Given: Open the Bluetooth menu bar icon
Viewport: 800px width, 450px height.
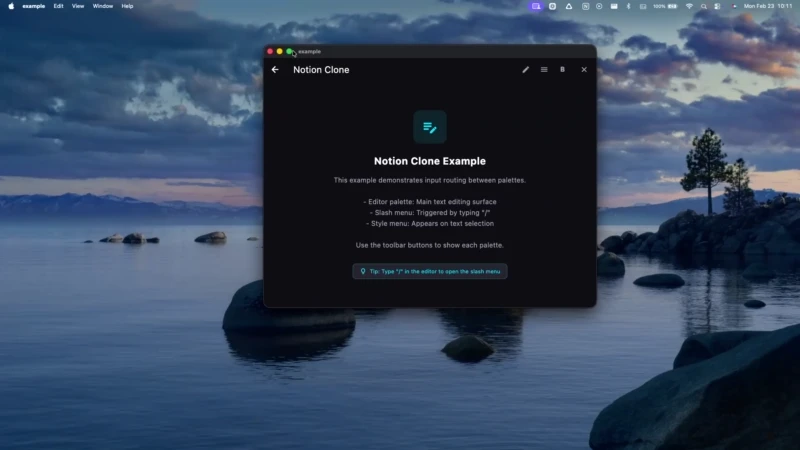Looking at the screenshot, I should pyautogui.click(x=628, y=6).
